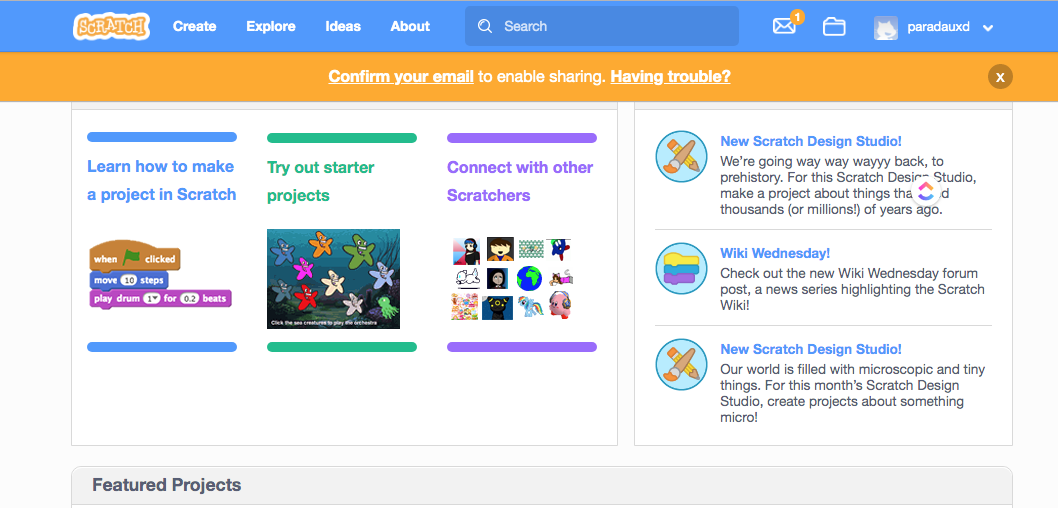The height and width of the screenshot is (508, 1058).
Task: Click the Scratchers avatar grid image
Action: 513,278
